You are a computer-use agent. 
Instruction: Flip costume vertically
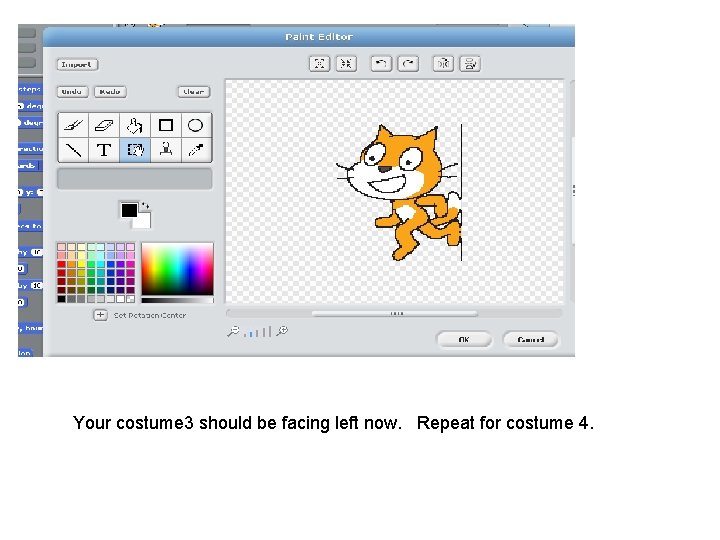(470, 63)
